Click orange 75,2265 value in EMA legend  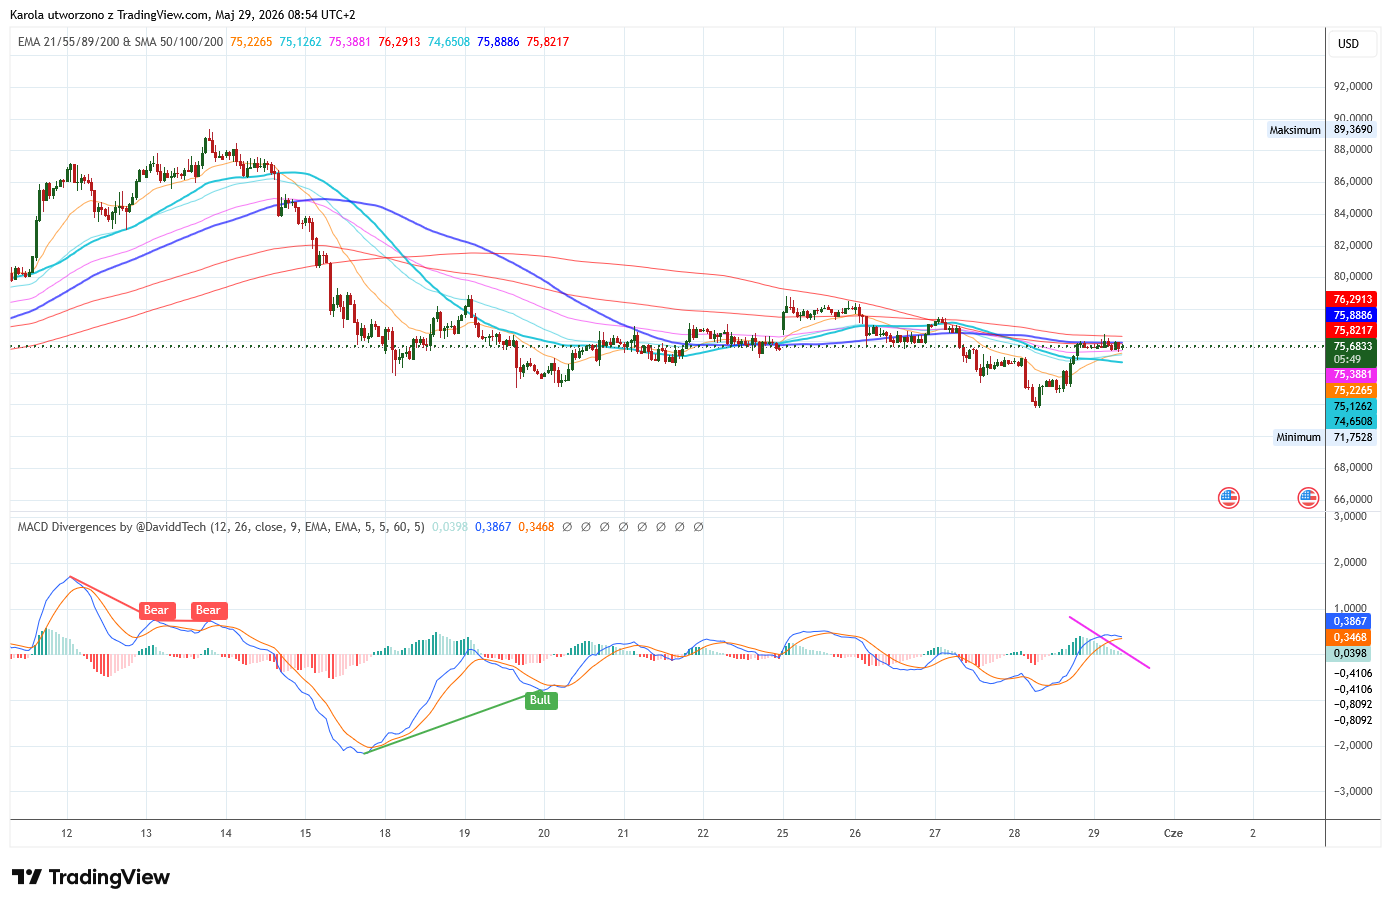pos(251,42)
